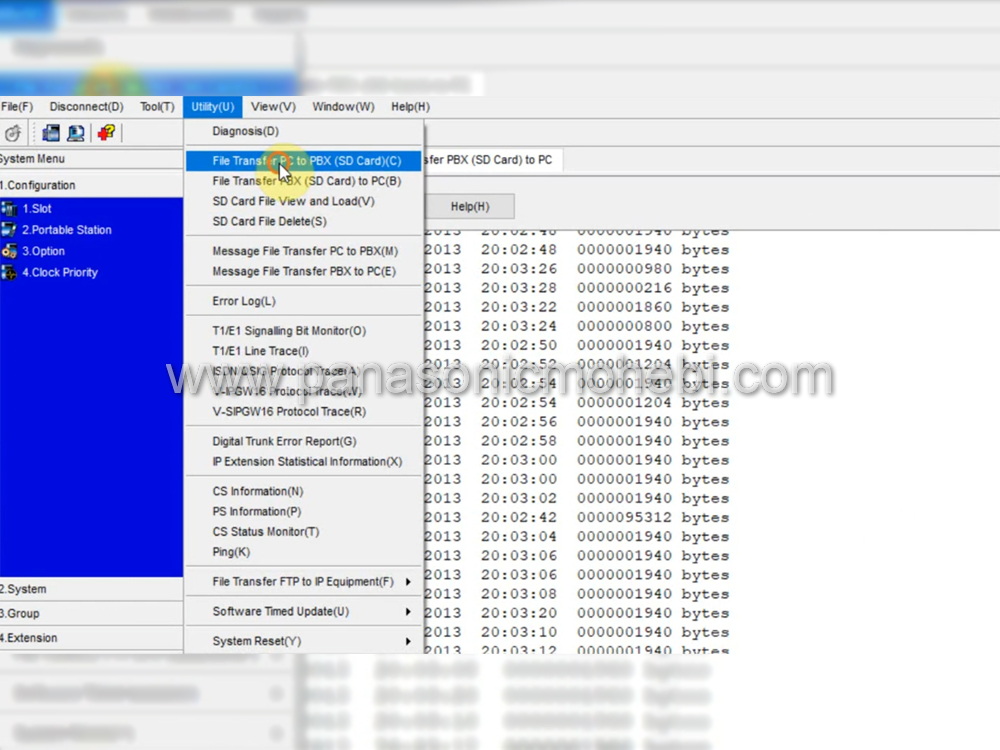1000x750 pixels.
Task: Open the Error Log menu entry
Action: [x=244, y=301]
